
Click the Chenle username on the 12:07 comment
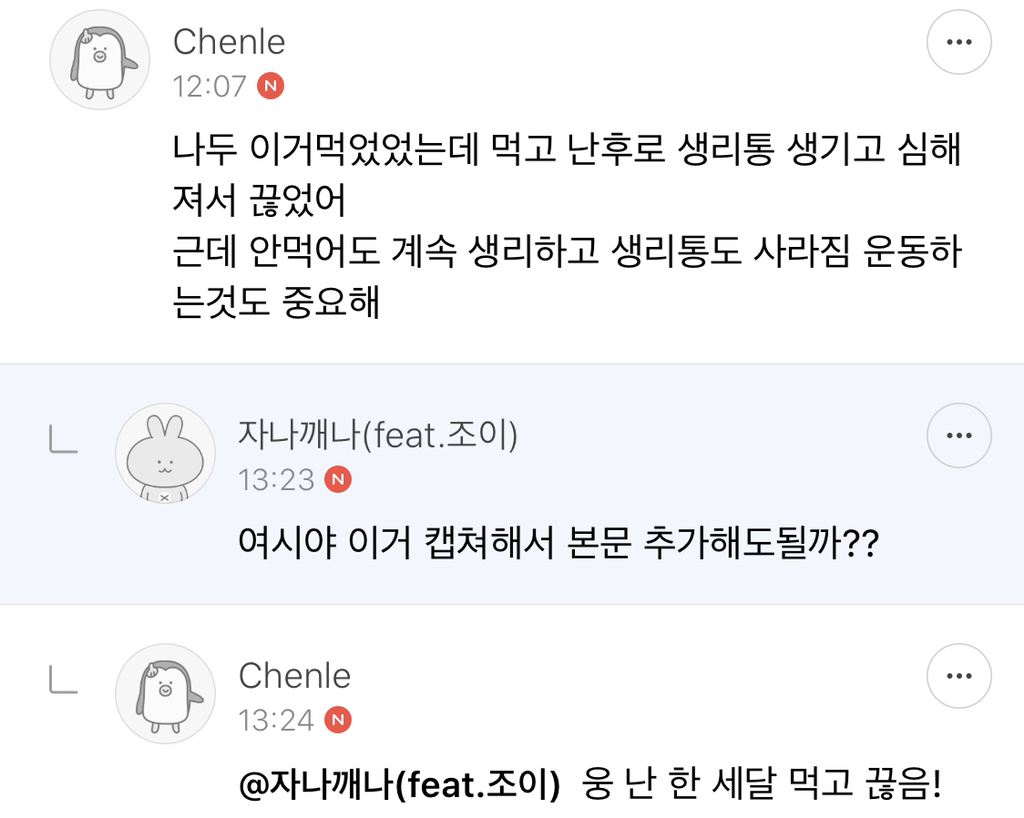click(x=229, y=42)
